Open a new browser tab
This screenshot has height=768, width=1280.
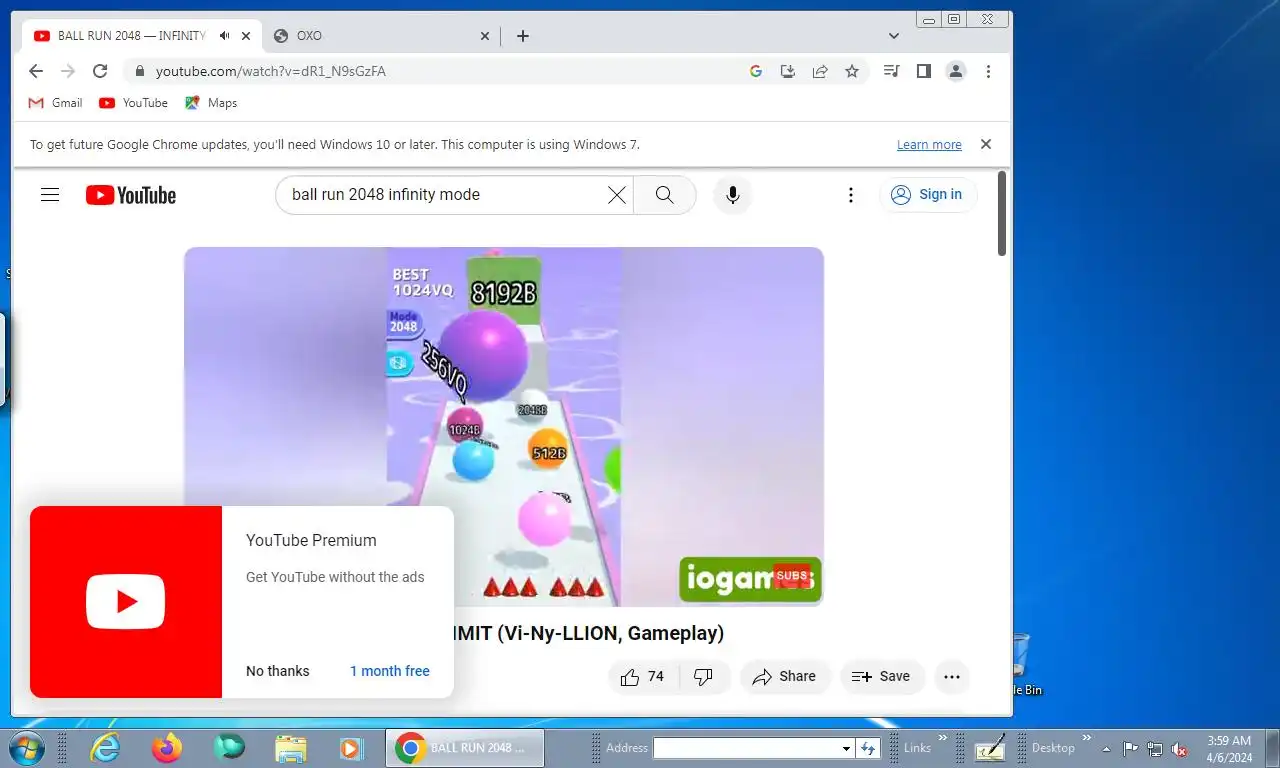click(523, 35)
